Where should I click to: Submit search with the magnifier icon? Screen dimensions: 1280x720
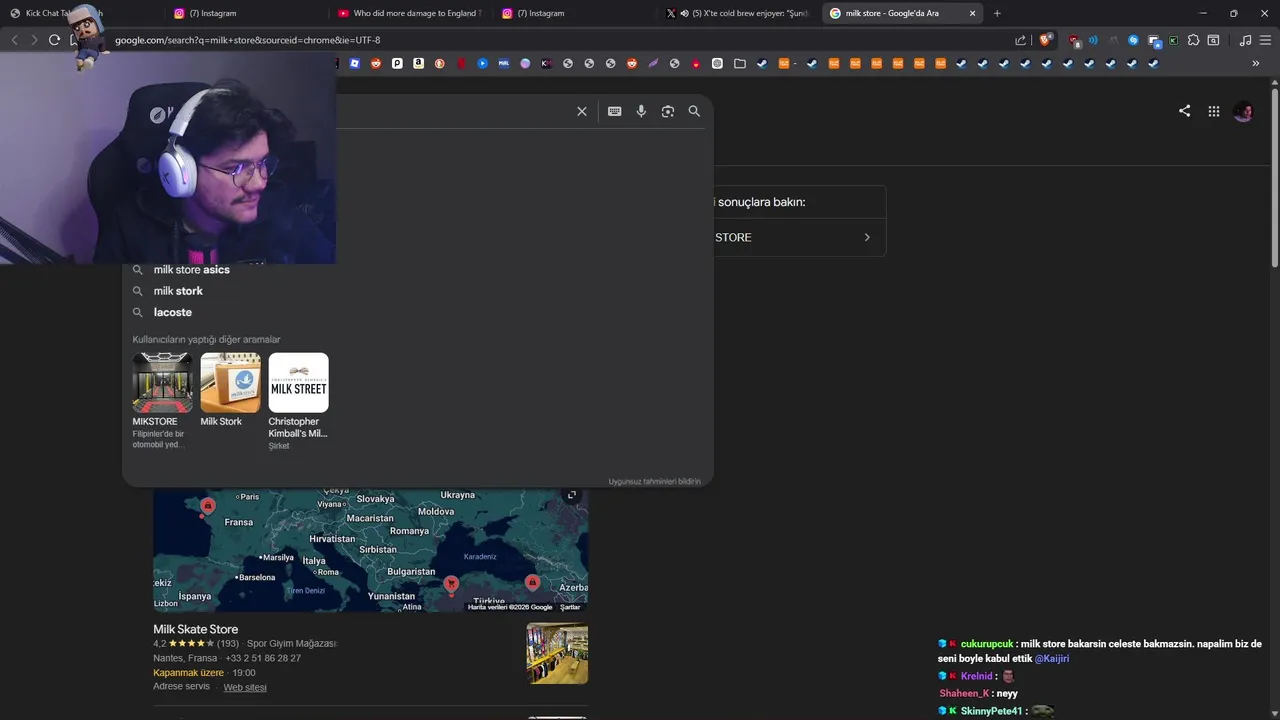pyautogui.click(x=694, y=111)
